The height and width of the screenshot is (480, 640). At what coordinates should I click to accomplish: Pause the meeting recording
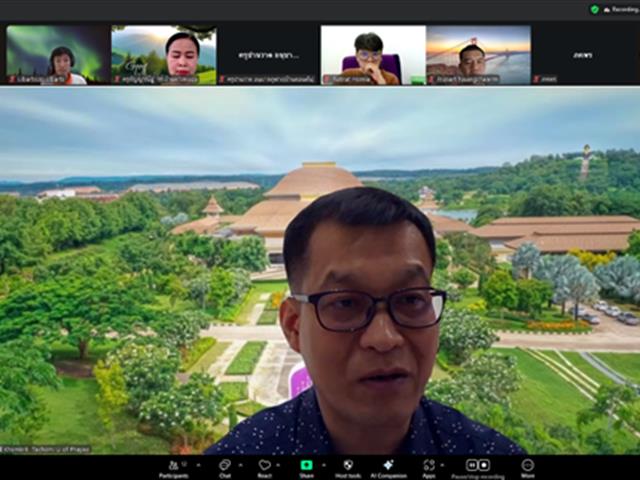click(x=471, y=465)
